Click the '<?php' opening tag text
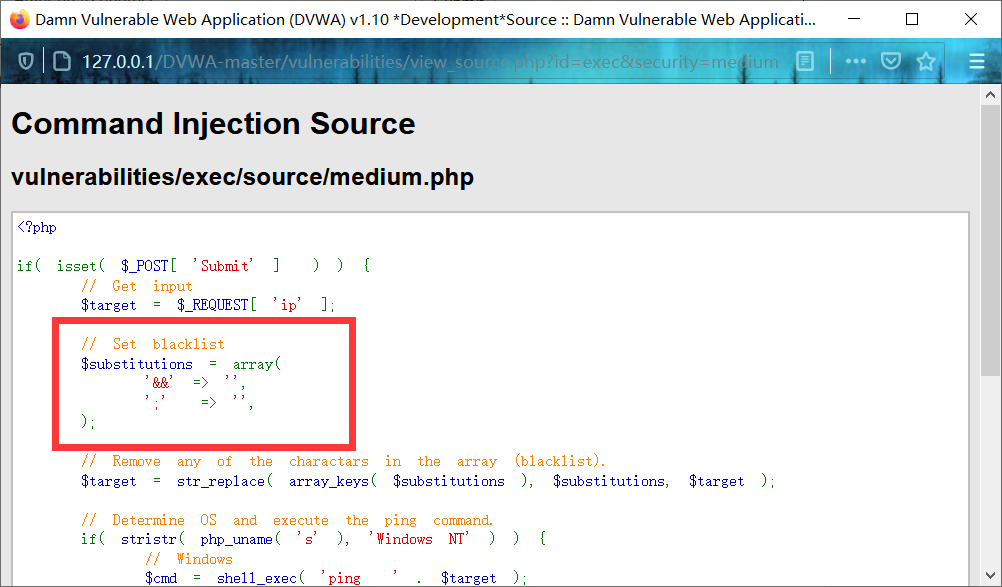Screen dimensions: 1002x587 tap(37, 227)
